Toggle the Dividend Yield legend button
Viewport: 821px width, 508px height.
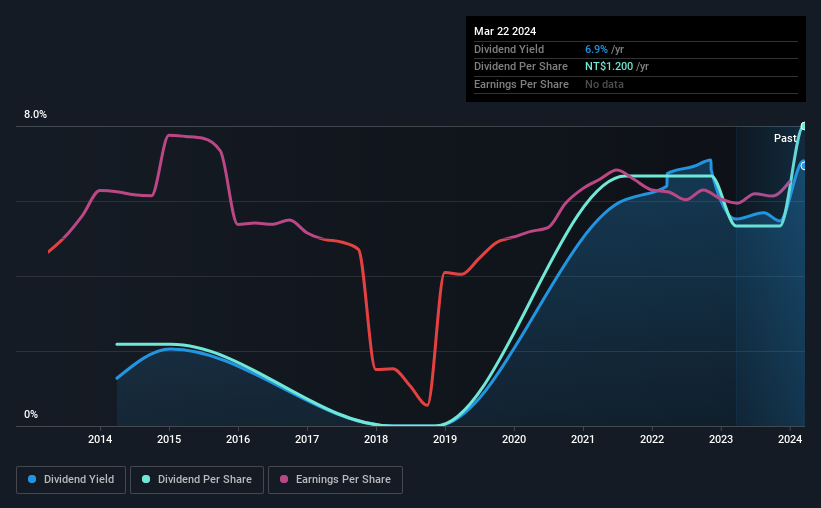click(x=71, y=479)
